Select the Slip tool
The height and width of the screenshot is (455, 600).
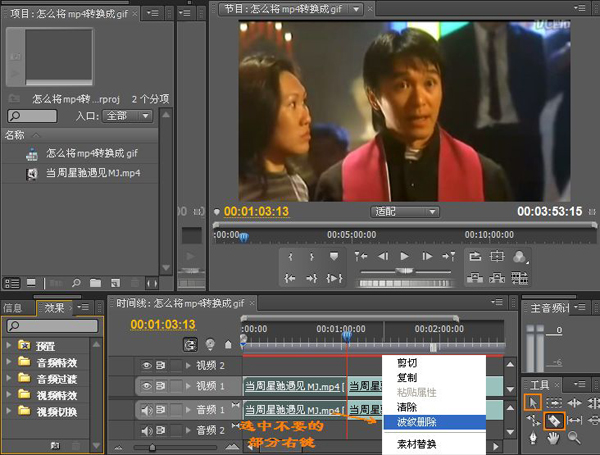(574, 421)
